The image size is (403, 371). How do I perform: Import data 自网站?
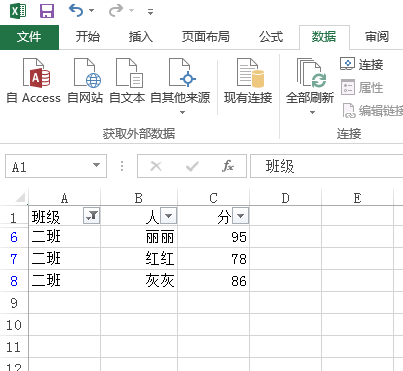(x=85, y=81)
